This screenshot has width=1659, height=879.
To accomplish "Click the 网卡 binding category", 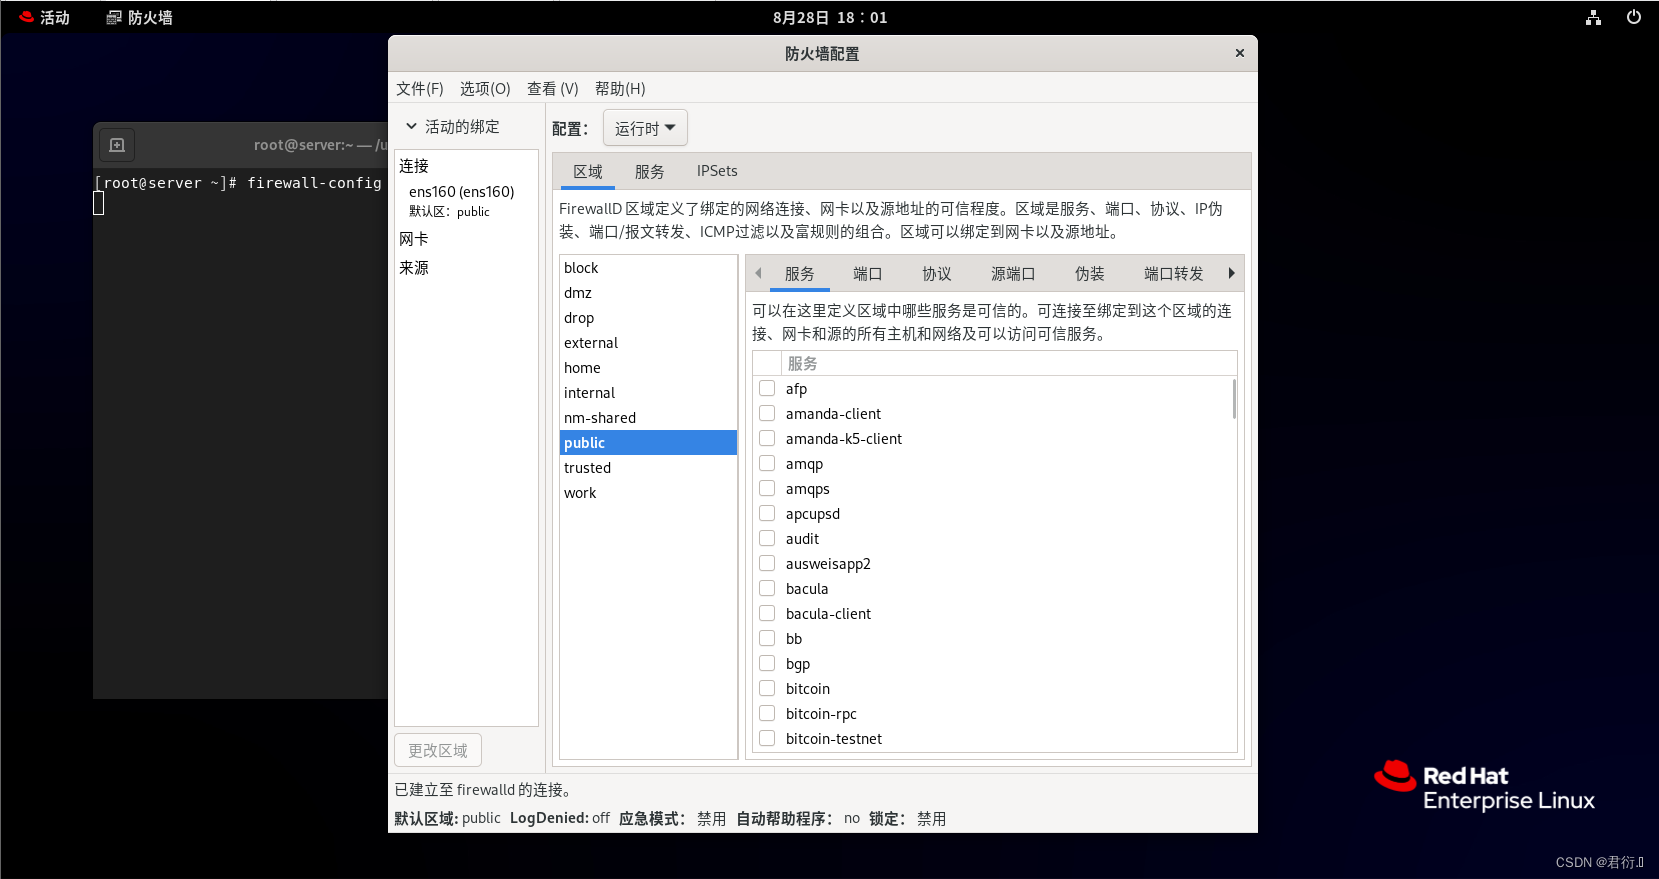I will coord(414,239).
